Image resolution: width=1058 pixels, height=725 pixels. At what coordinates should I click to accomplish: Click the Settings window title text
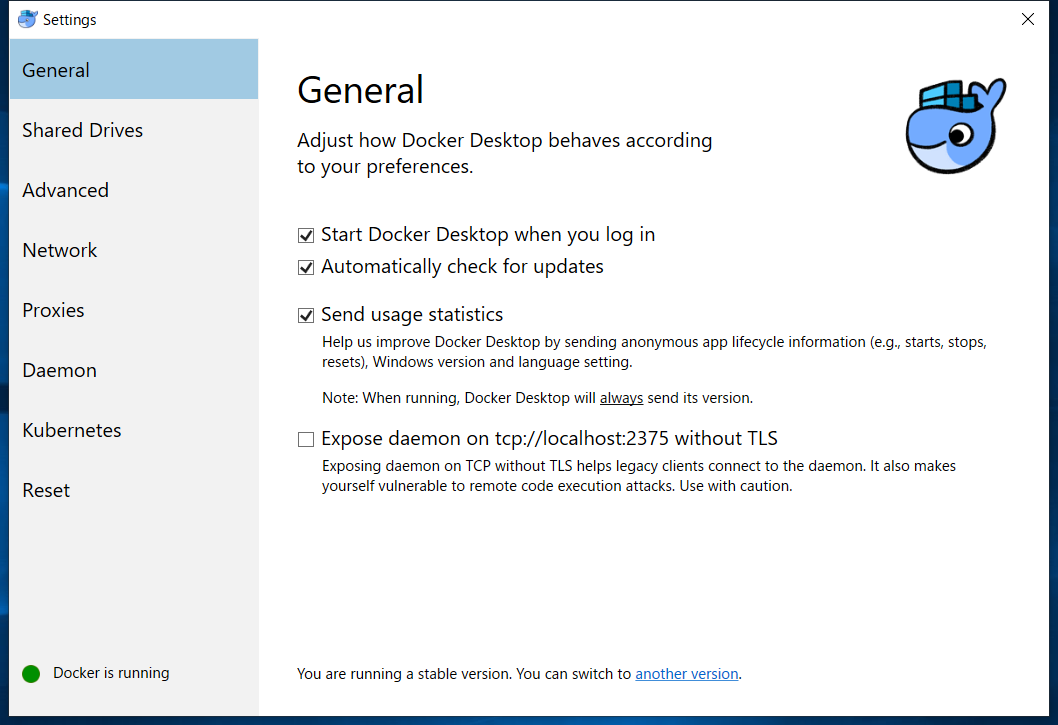70,20
